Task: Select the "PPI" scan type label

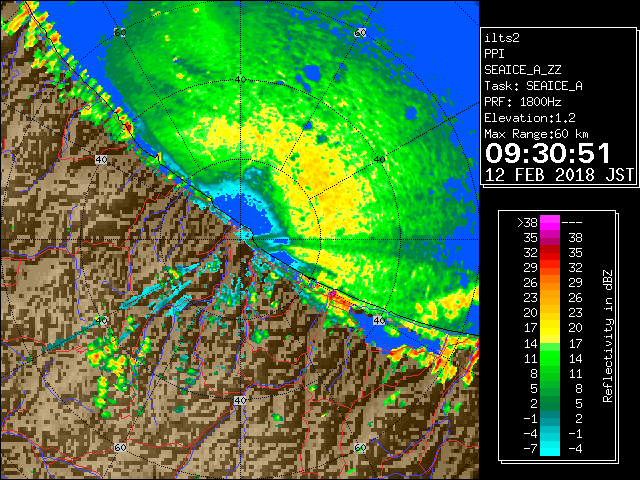Action: coord(494,54)
